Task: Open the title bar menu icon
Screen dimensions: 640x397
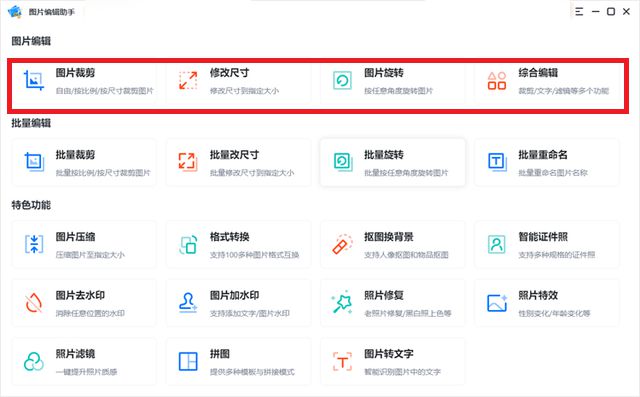Action: click(579, 11)
